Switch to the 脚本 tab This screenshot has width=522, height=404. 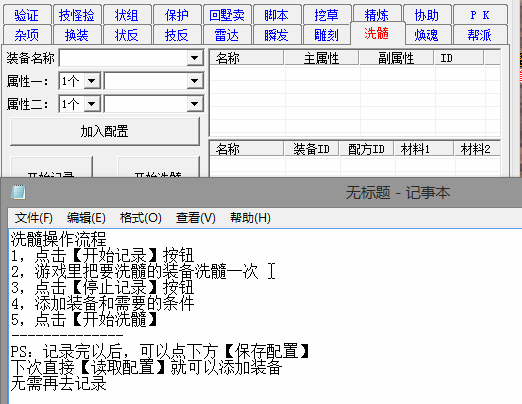277,15
